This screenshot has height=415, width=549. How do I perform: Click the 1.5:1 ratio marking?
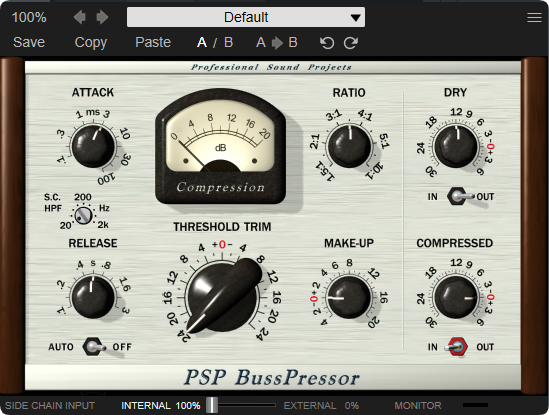326,171
